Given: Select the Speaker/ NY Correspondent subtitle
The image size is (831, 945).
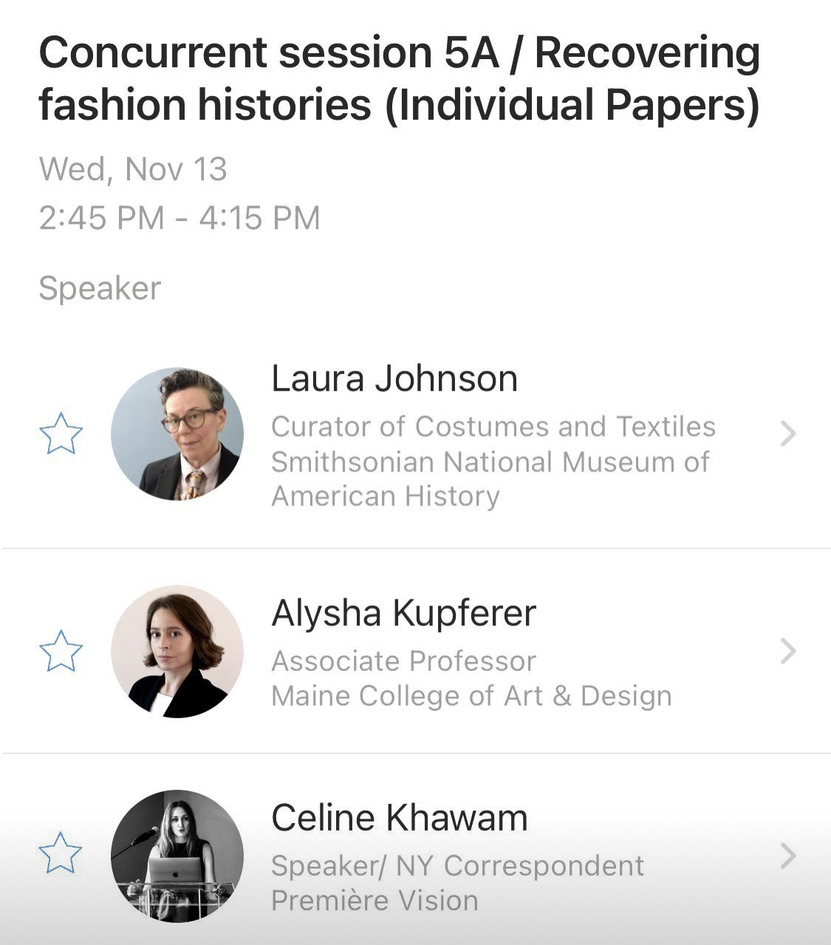Looking at the screenshot, I should pos(457,865).
